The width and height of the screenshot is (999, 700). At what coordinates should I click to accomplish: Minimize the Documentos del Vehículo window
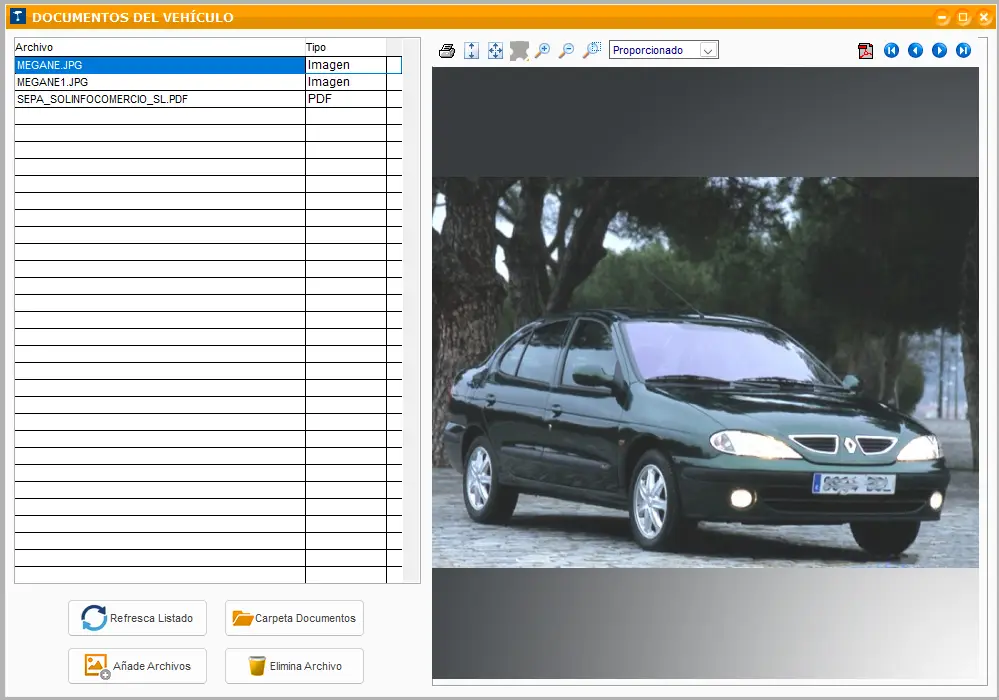coord(943,17)
